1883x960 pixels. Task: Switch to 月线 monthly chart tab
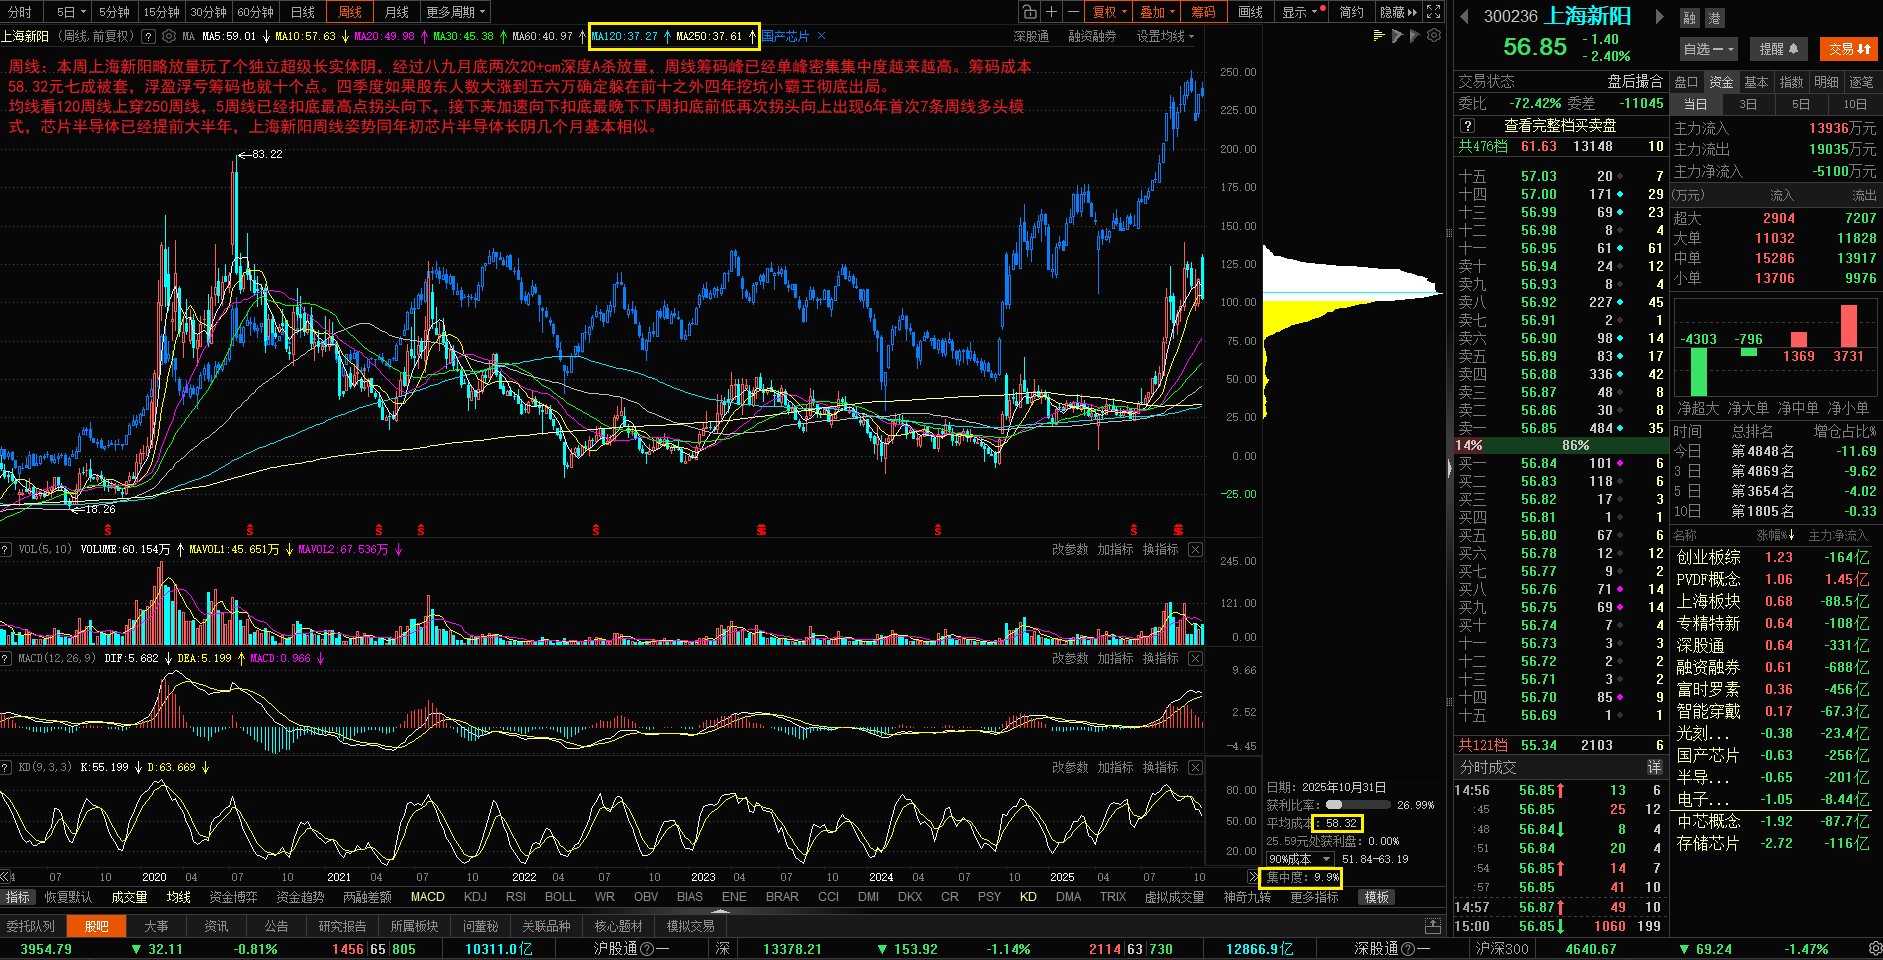click(x=397, y=12)
